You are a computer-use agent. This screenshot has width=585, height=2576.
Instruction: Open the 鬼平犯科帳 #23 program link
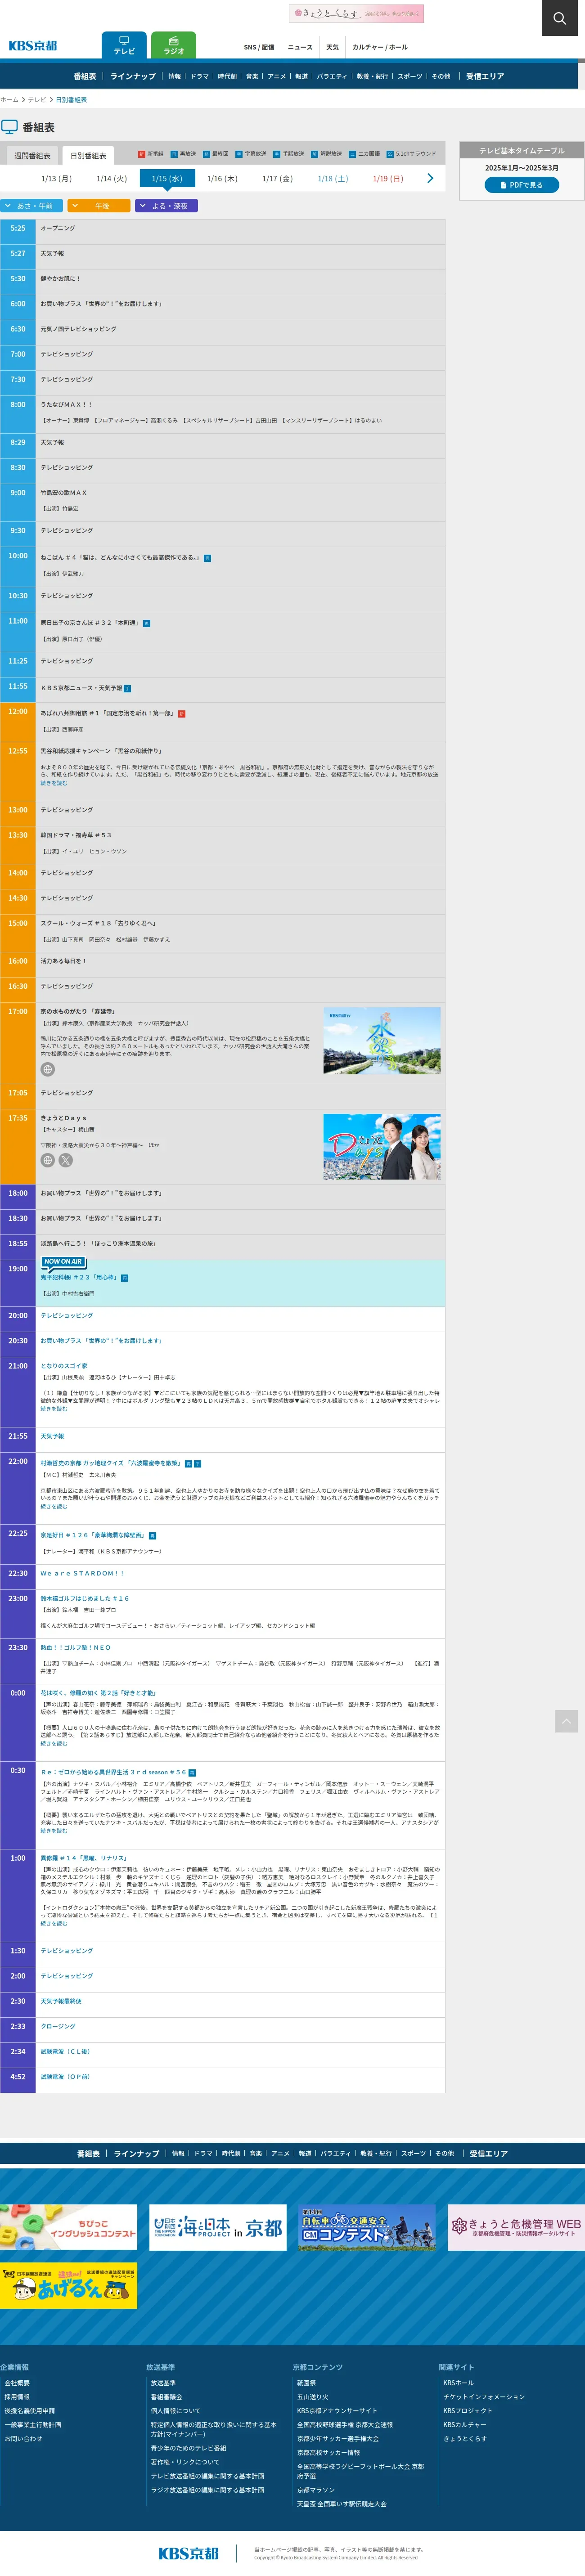(79, 1277)
